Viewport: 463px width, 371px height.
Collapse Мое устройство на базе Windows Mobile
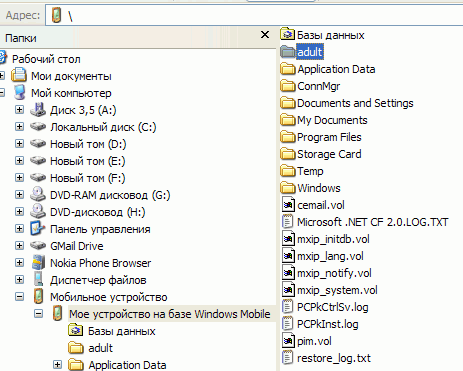coord(38,314)
